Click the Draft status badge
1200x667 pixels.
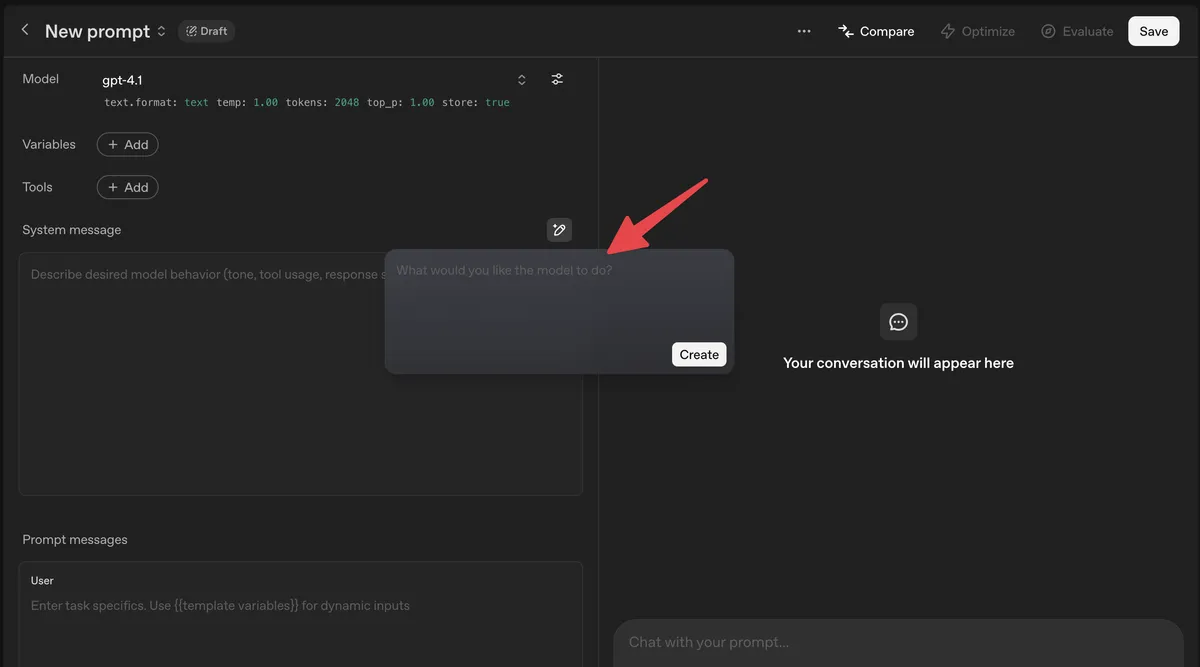206,31
